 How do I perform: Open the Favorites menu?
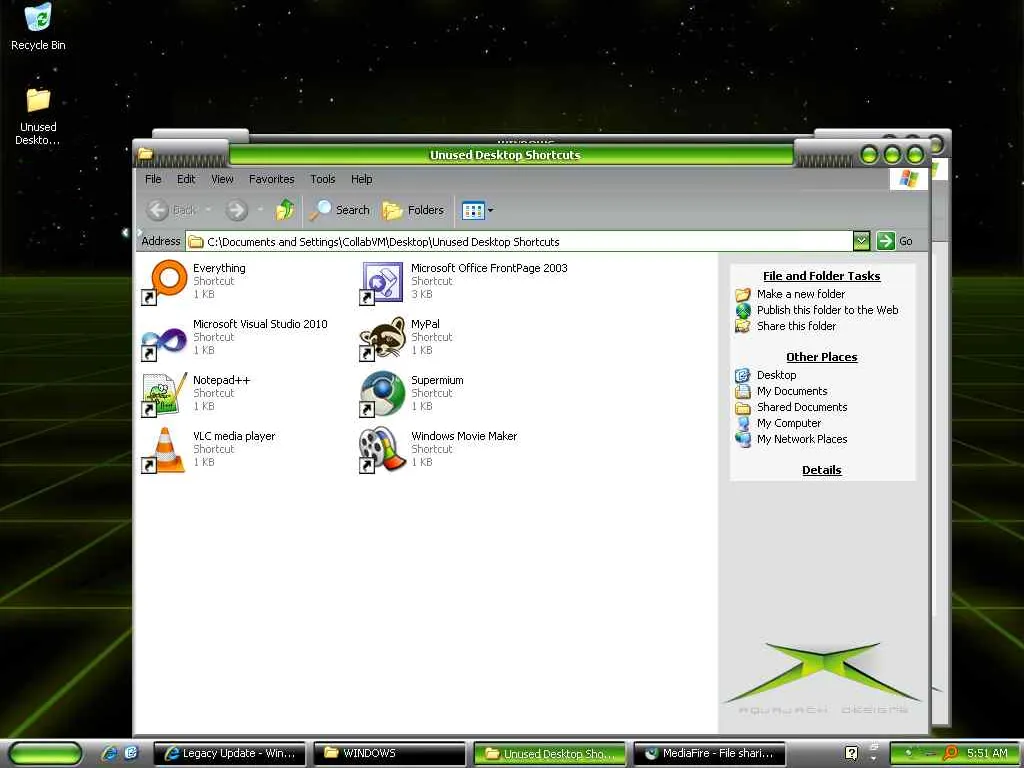click(272, 179)
